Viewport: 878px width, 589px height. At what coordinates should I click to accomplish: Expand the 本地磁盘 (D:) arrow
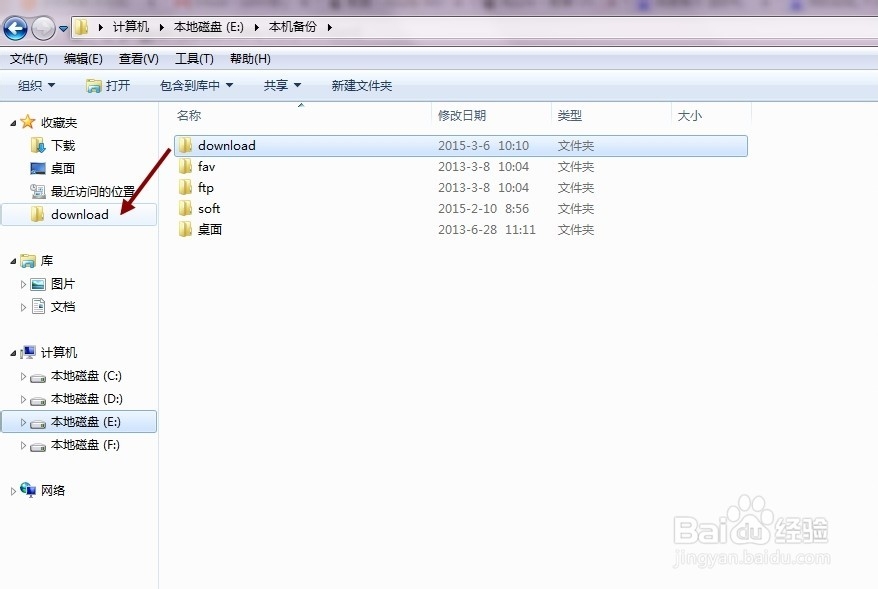(23, 399)
